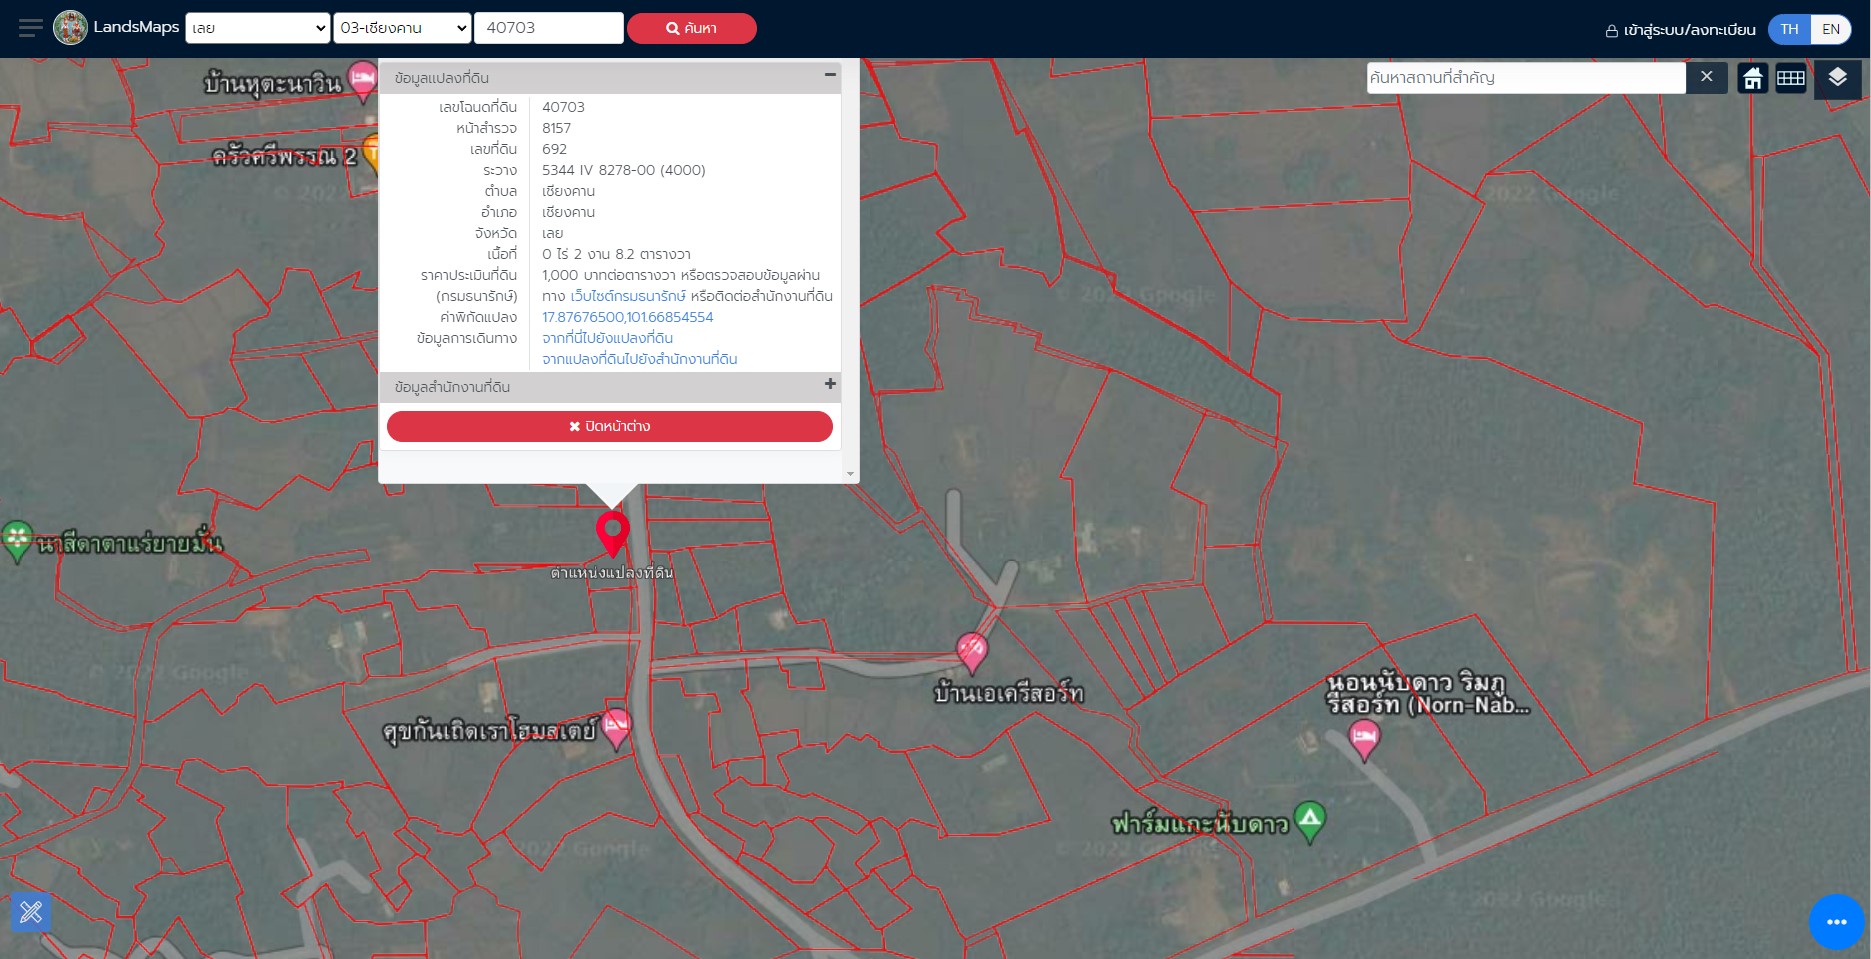
Task: Open the hamburger menu icon
Action: (31, 28)
